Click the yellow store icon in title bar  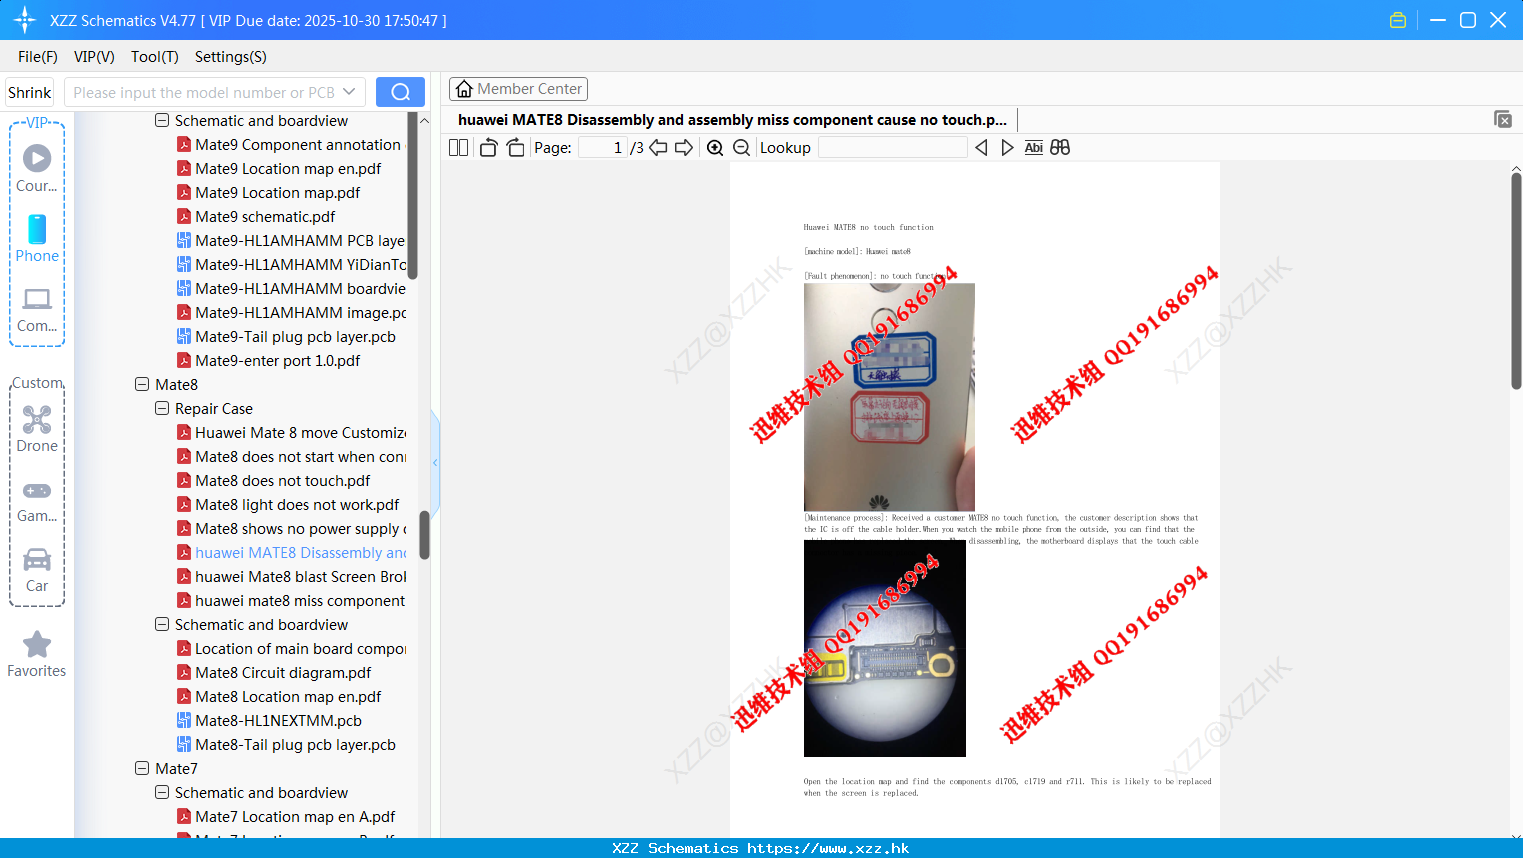(1398, 20)
